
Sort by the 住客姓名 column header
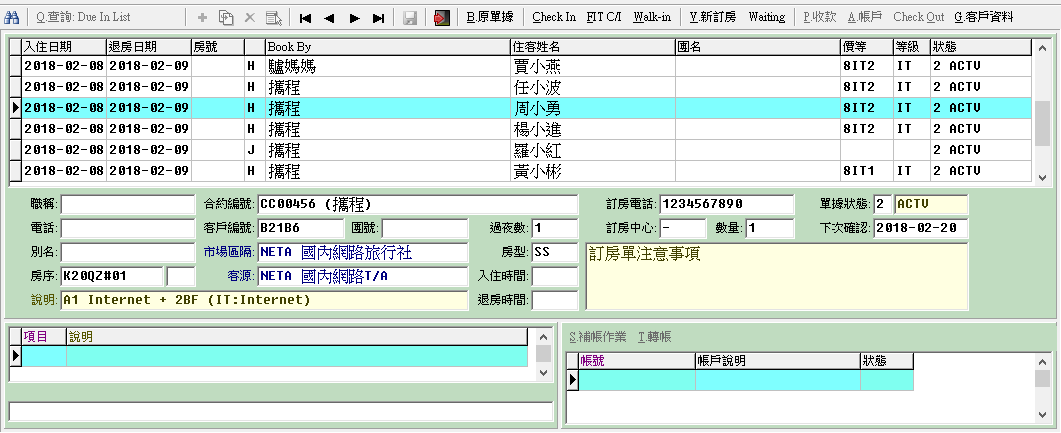click(x=591, y=47)
